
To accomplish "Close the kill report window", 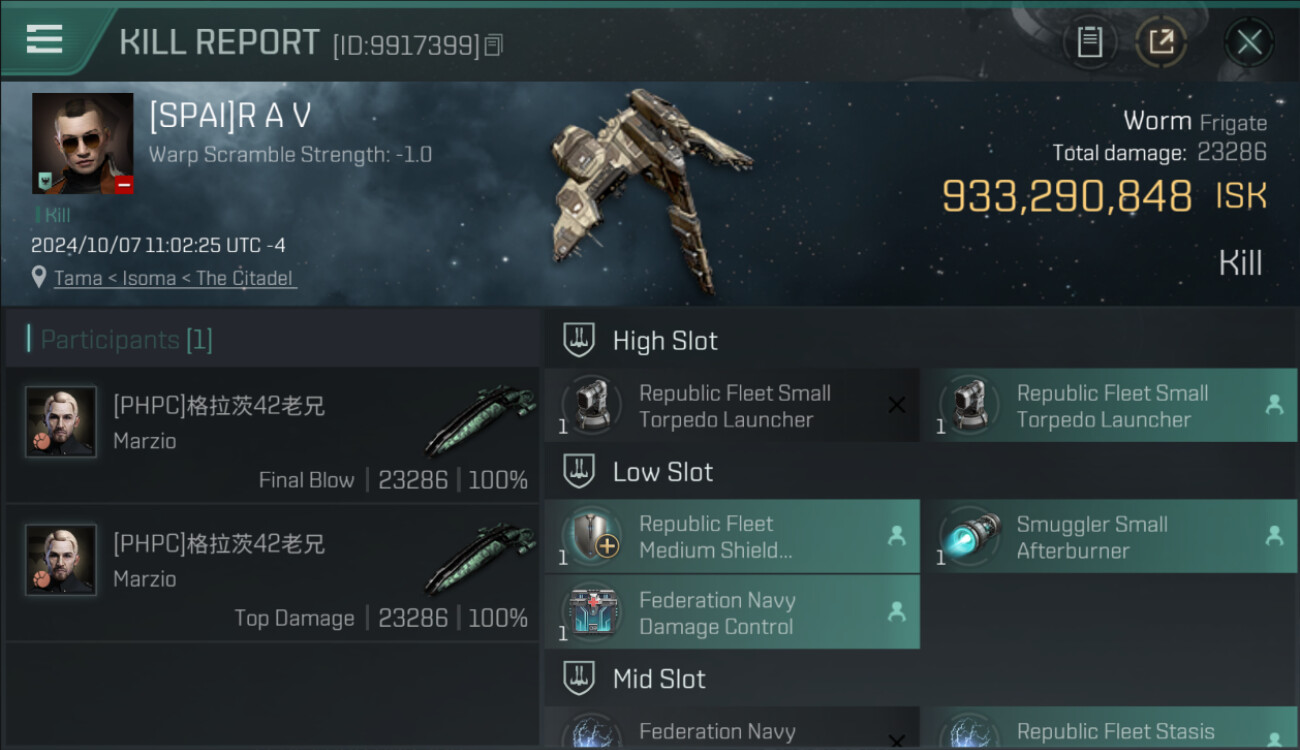I will point(1249,42).
